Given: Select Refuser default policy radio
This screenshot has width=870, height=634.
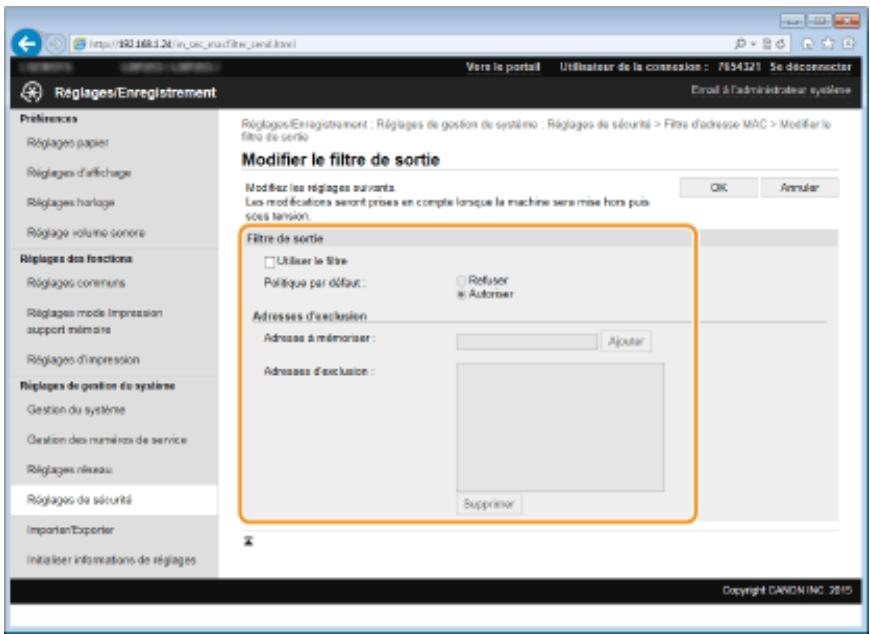Looking at the screenshot, I should point(461,281).
